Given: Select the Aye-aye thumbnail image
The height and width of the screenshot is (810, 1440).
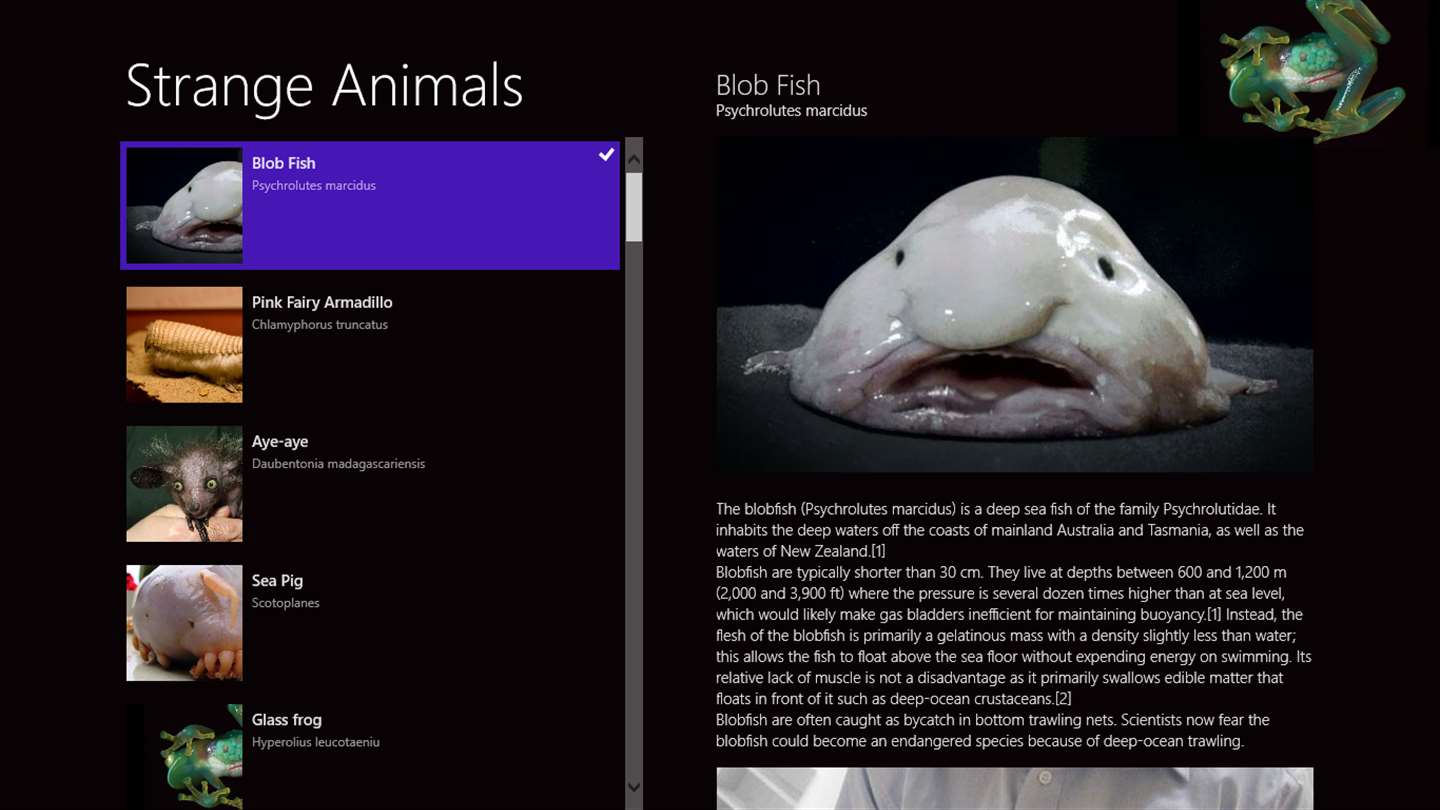Looking at the screenshot, I should [184, 483].
